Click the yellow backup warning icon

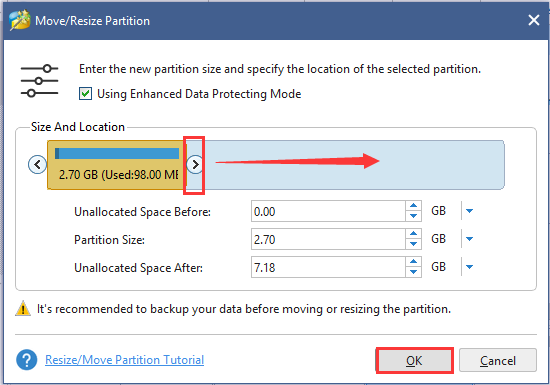(x=23, y=309)
